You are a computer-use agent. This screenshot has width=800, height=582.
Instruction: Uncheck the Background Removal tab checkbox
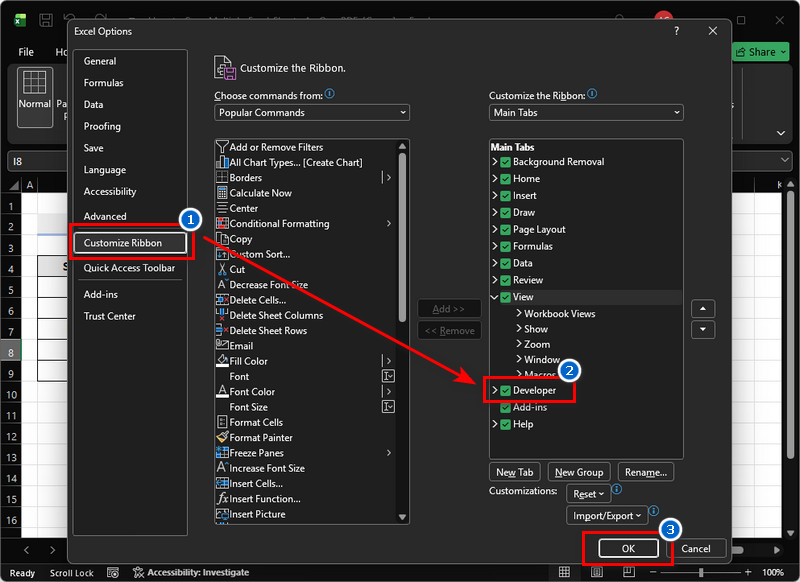(x=506, y=162)
